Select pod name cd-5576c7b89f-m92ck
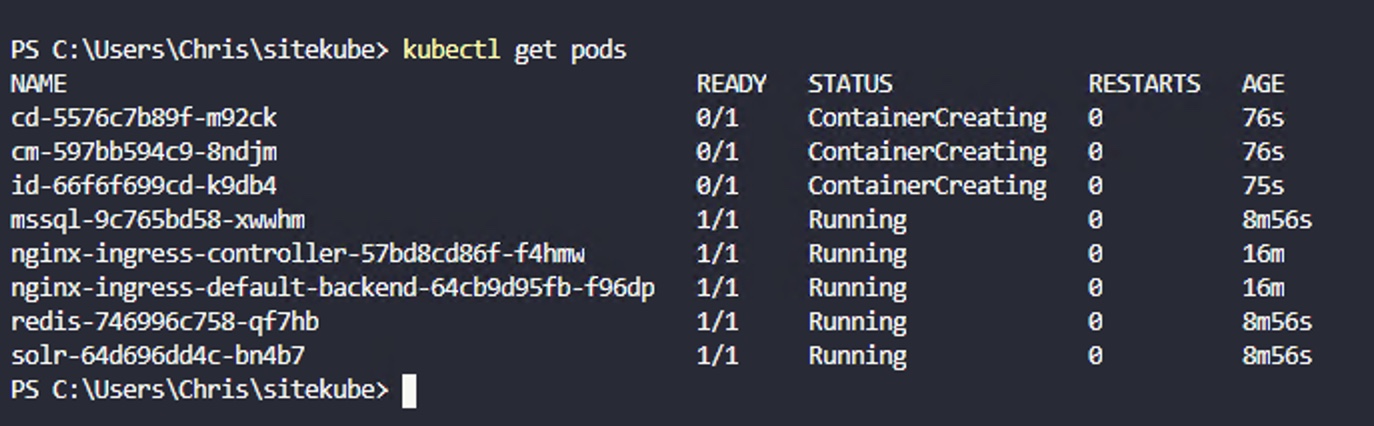The height and width of the screenshot is (426, 1374). pos(144,118)
